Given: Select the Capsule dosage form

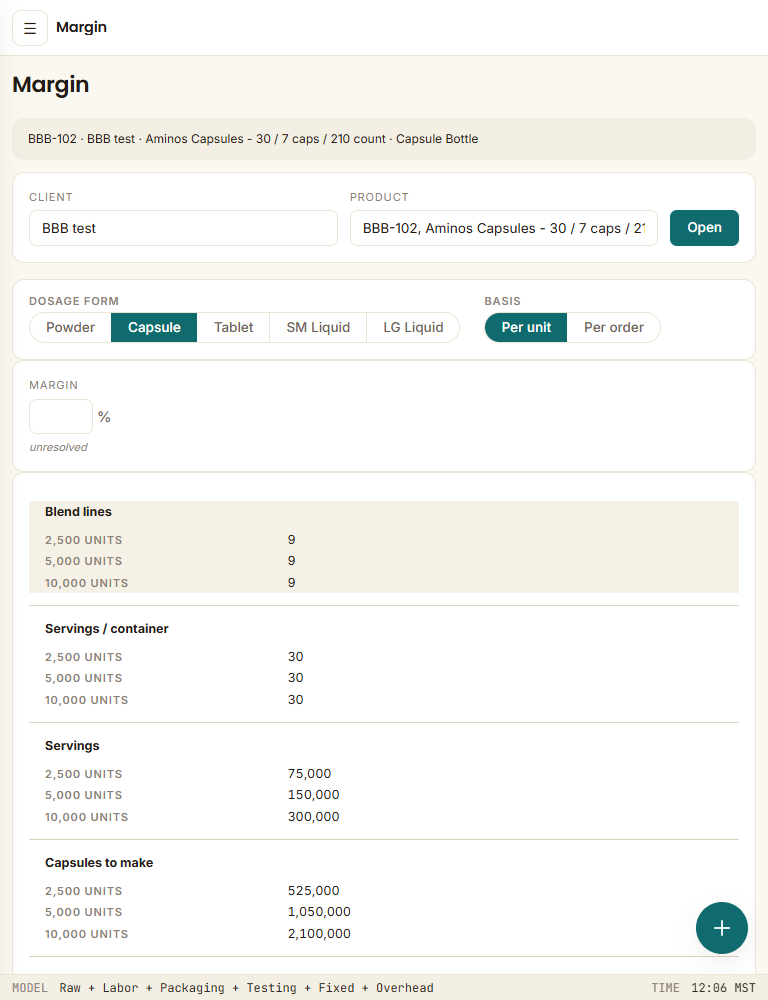Looking at the screenshot, I should click(x=154, y=327).
